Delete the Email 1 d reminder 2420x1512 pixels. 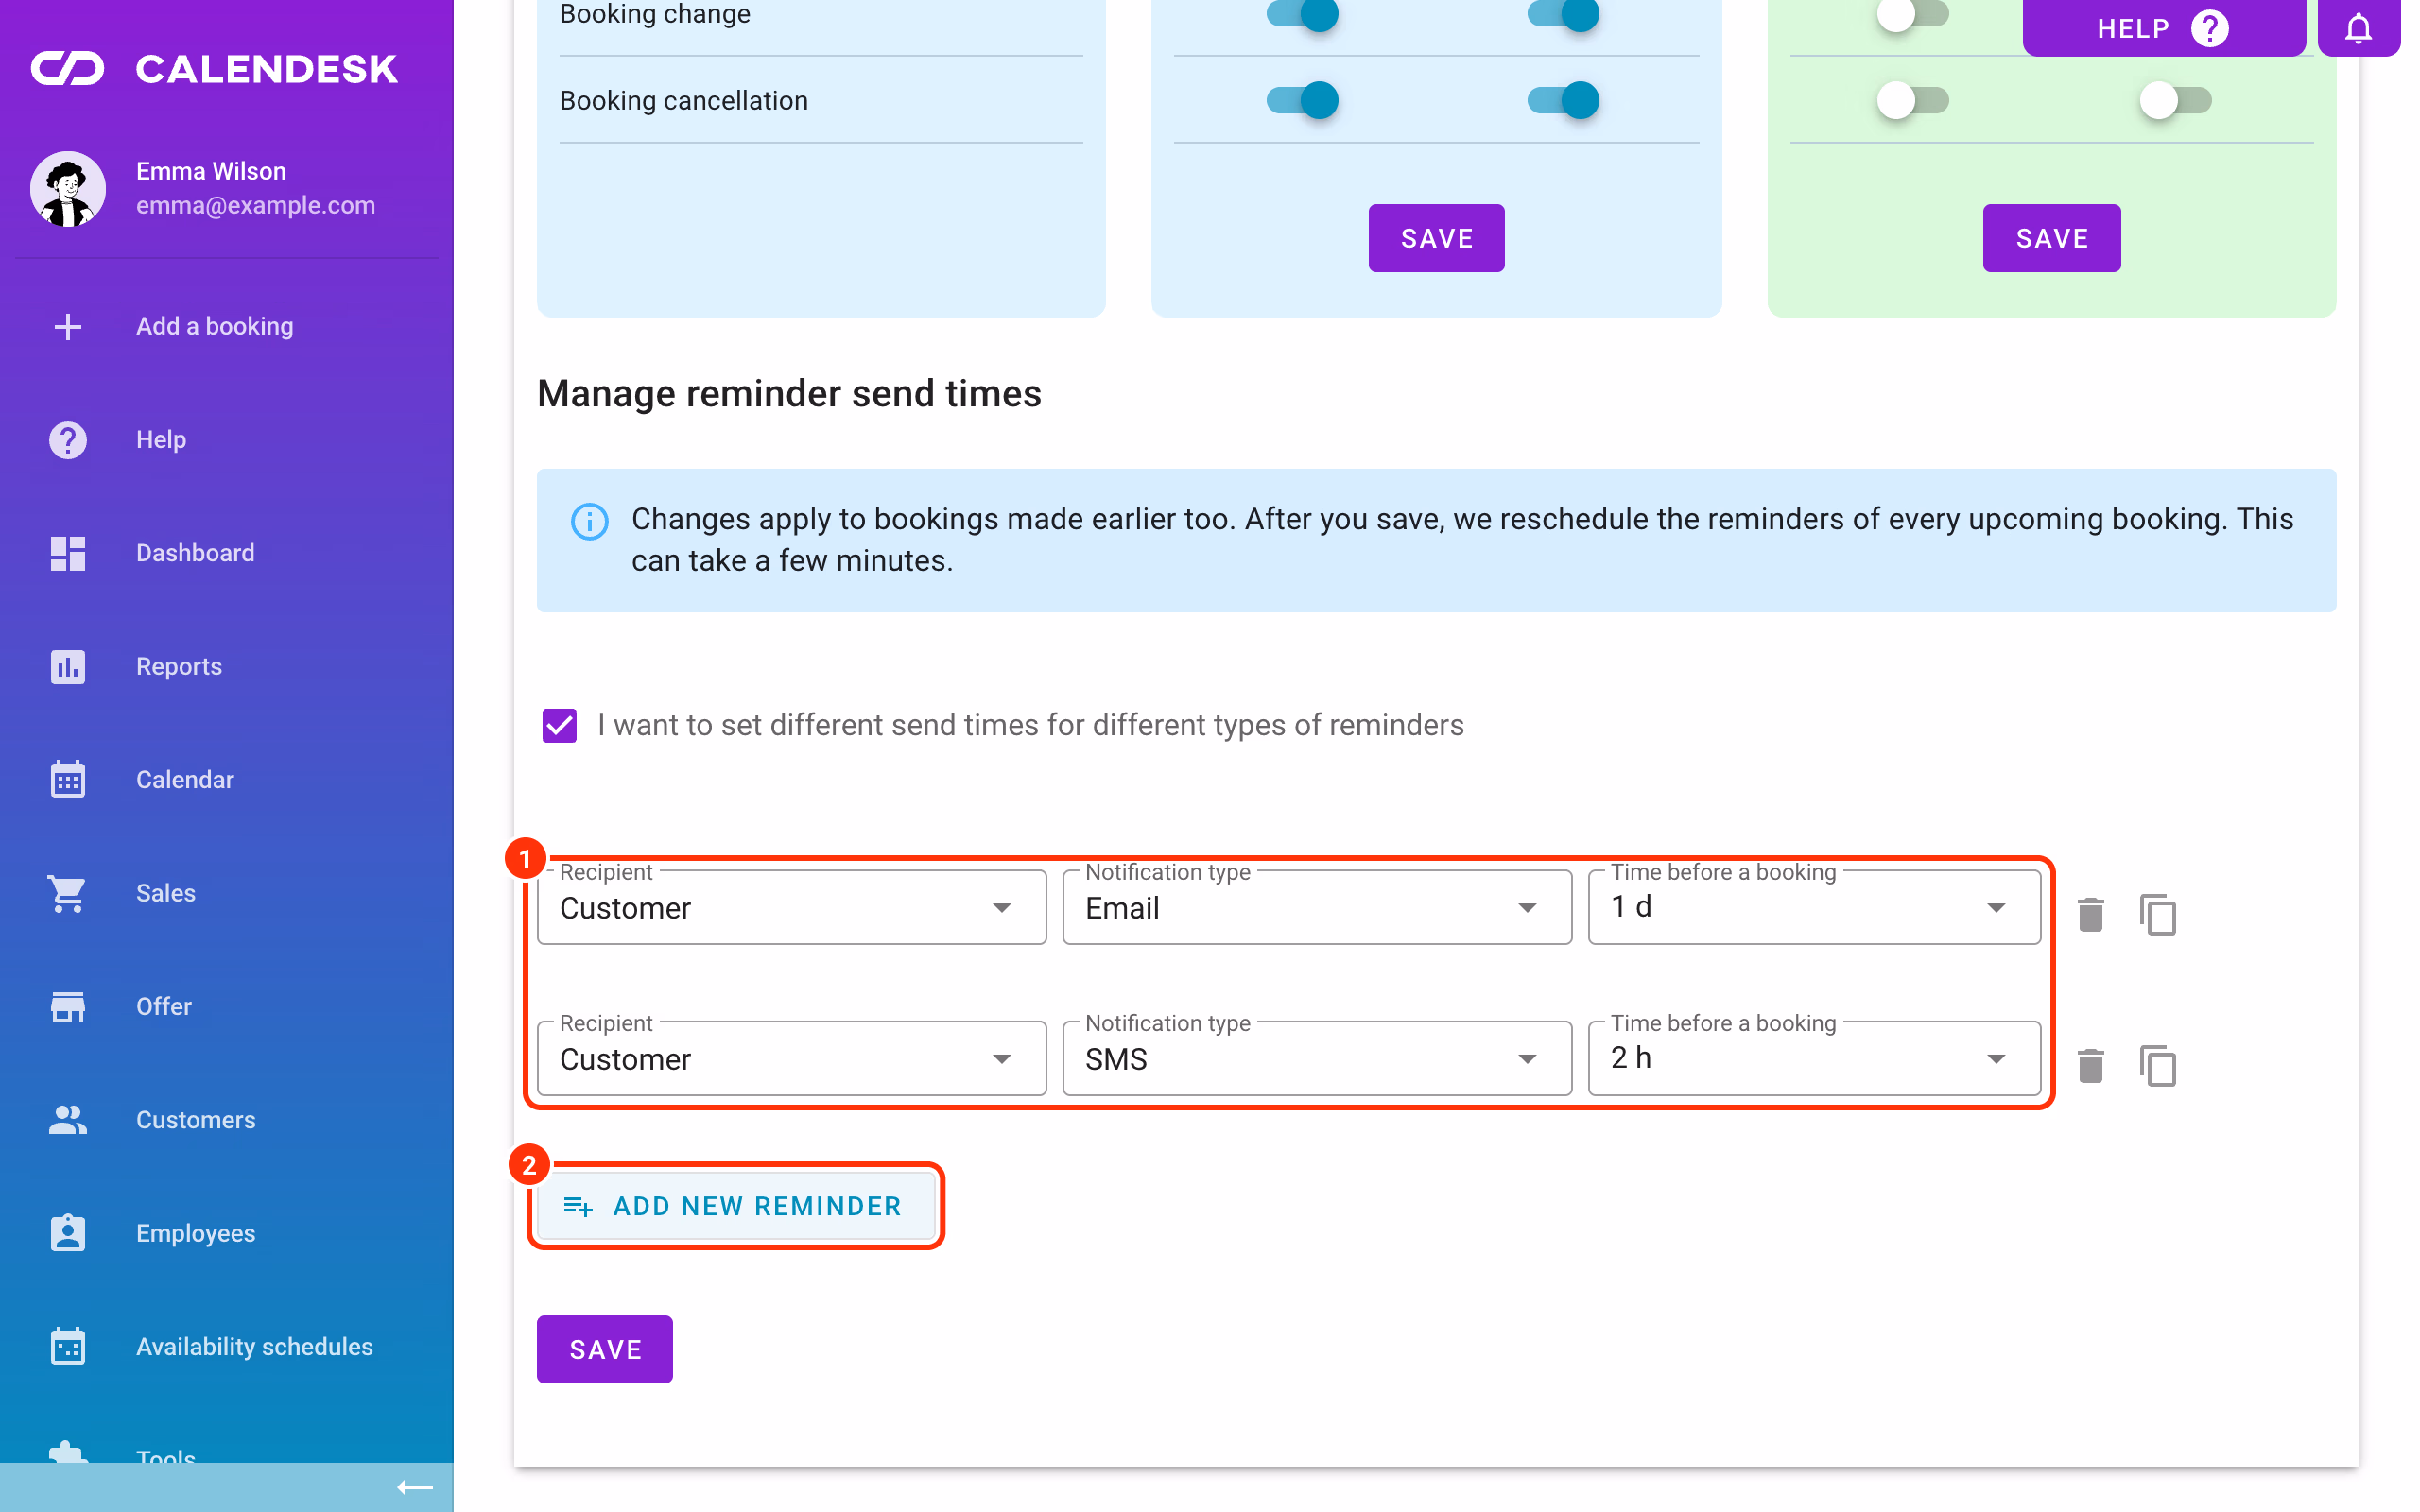2090,914
